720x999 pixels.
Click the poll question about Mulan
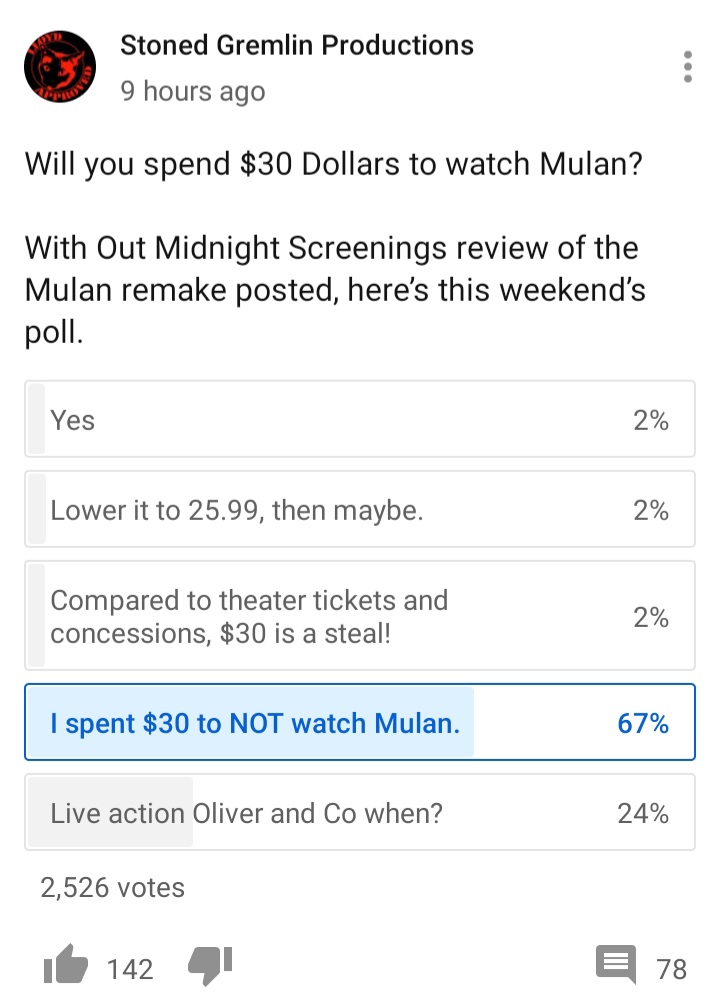pyautogui.click(x=333, y=164)
